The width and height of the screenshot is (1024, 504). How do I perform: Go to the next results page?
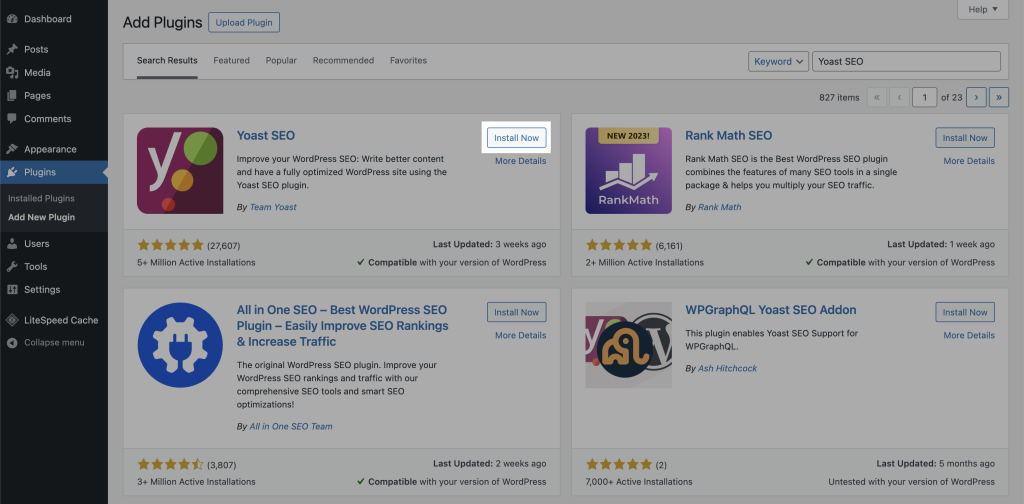click(x=975, y=97)
